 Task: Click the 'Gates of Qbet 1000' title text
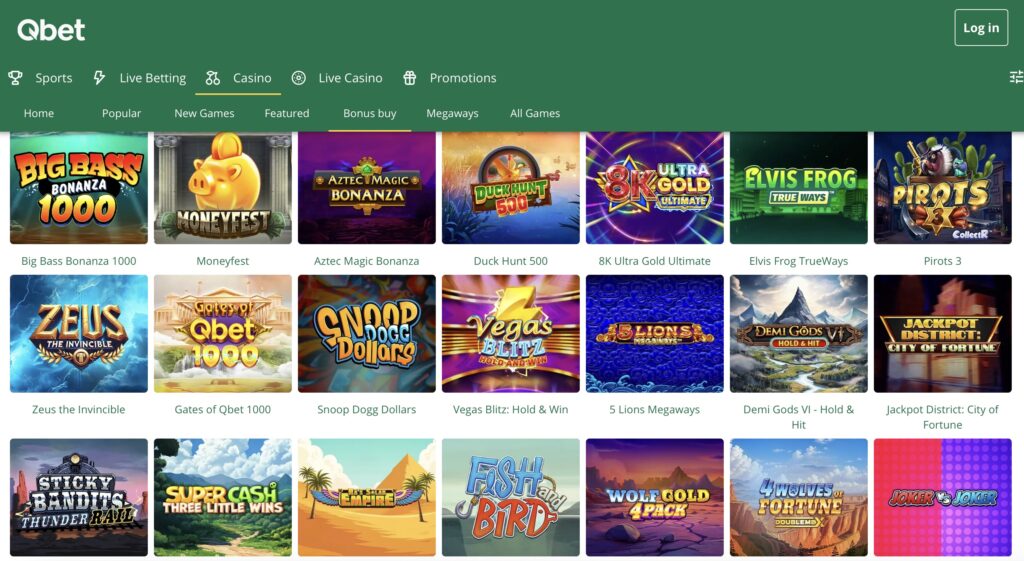tap(223, 409)
